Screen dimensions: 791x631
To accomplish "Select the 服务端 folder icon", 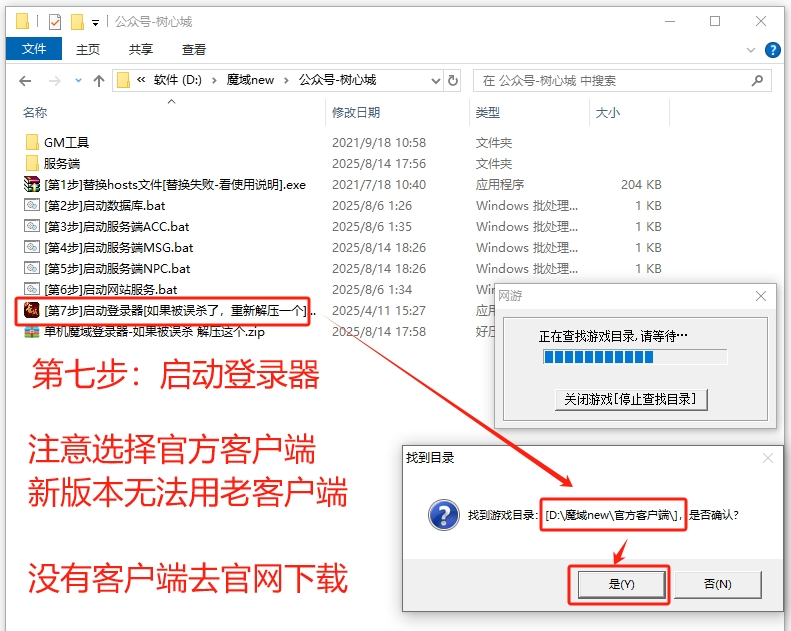I will pyautogui.click(x=32, y=163).
